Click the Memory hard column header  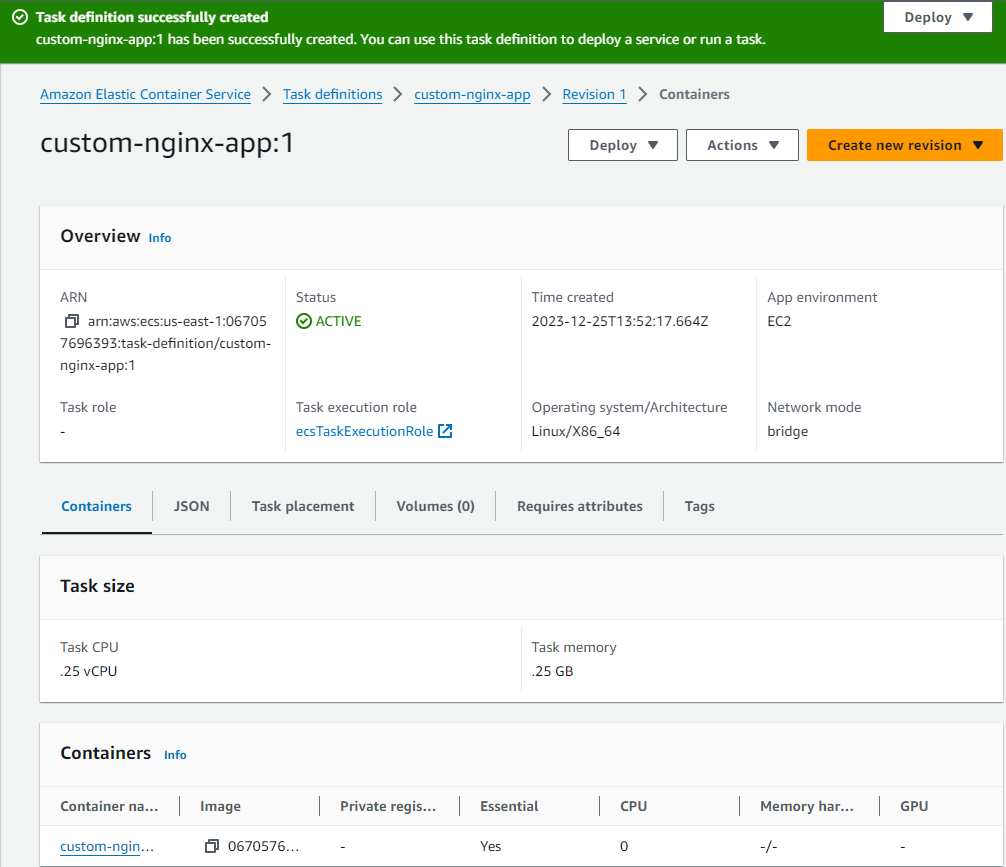807,806
